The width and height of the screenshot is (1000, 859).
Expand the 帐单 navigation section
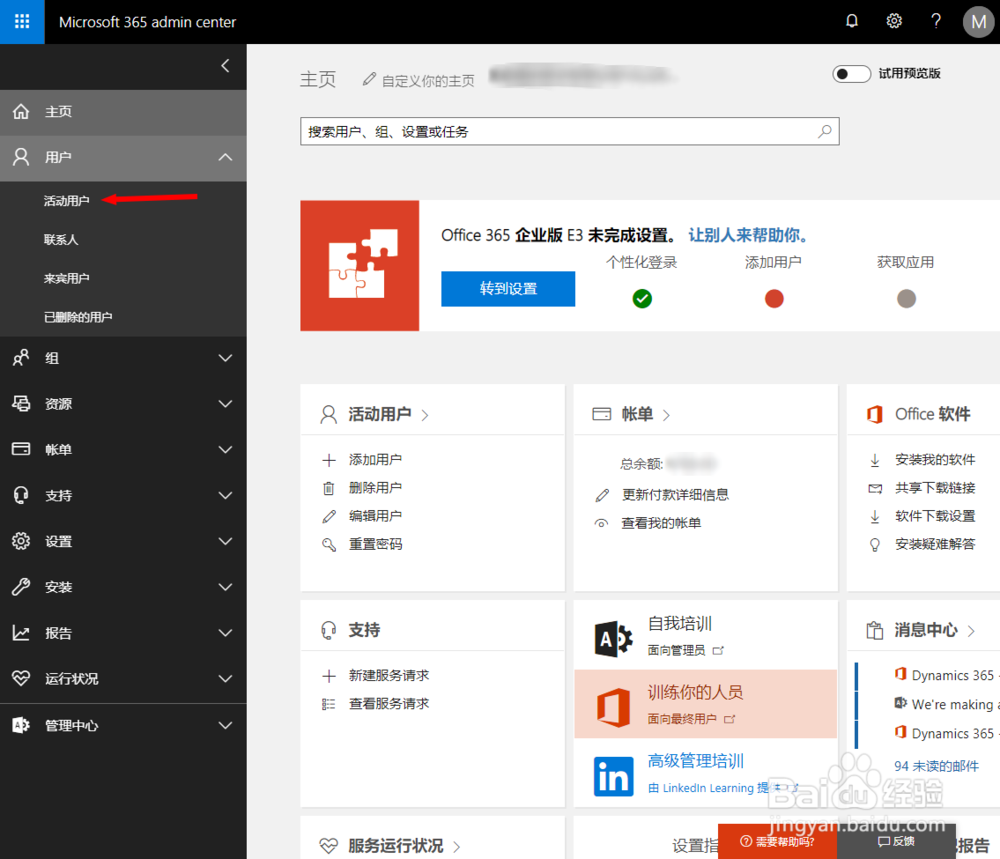tap(225, 450)
